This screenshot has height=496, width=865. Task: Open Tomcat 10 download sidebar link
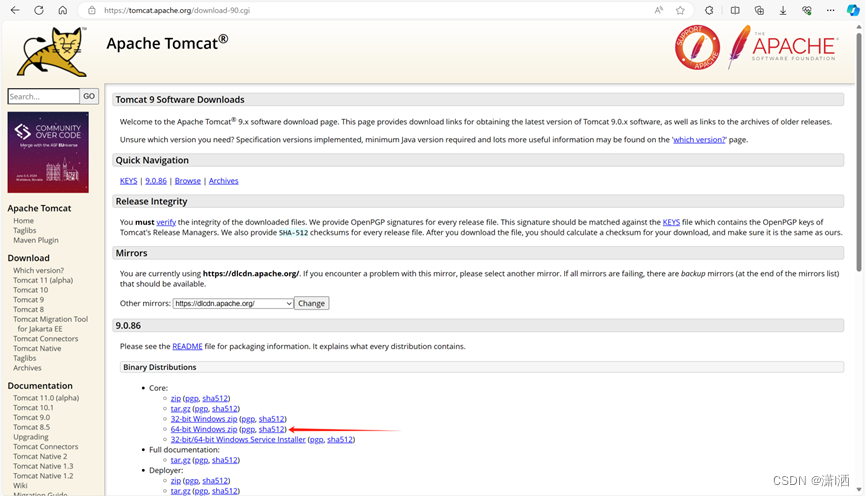[30, 290]
